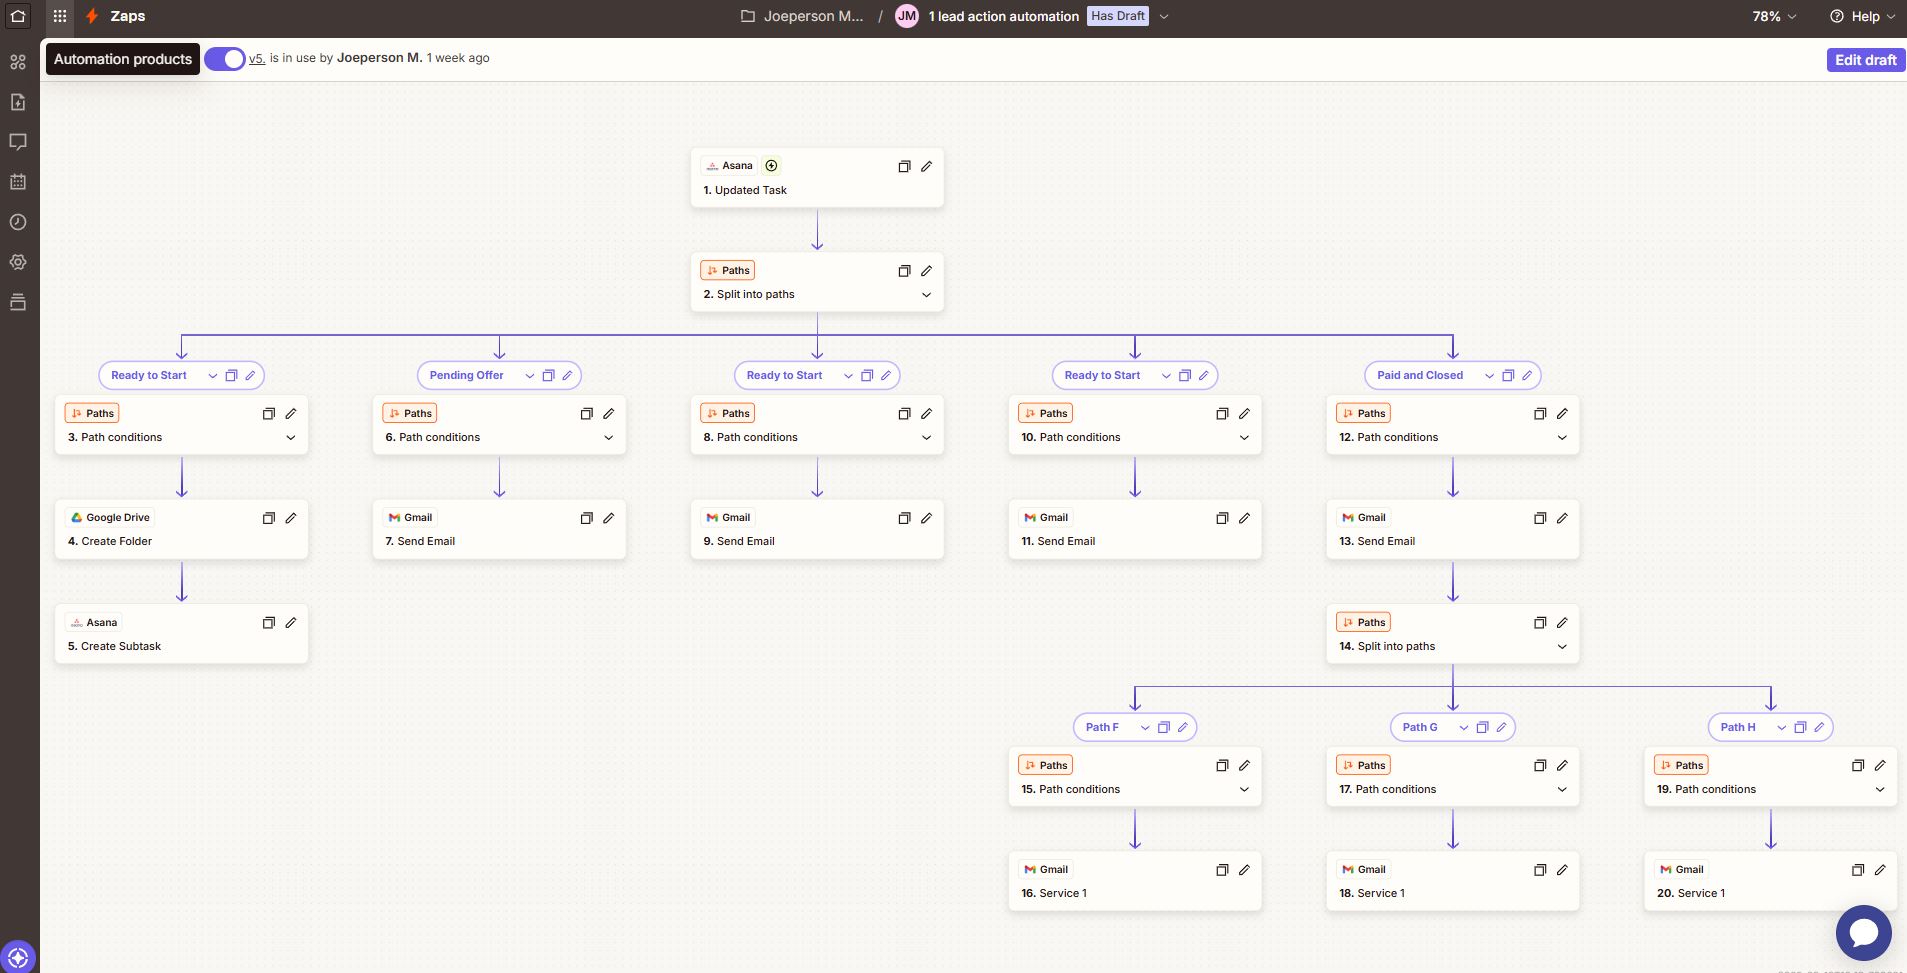Image resolution: width=1907 pixels, height=973 pixels.
Task: Click the Zaps title in header
Action: (127, 16)
